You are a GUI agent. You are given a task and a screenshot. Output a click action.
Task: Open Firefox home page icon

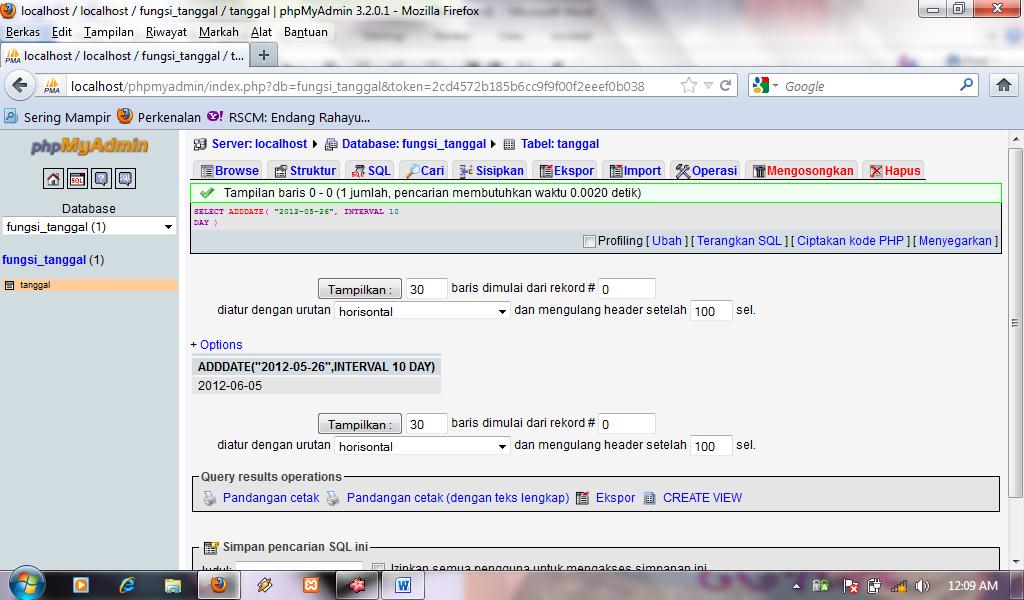pos(1004,85)
